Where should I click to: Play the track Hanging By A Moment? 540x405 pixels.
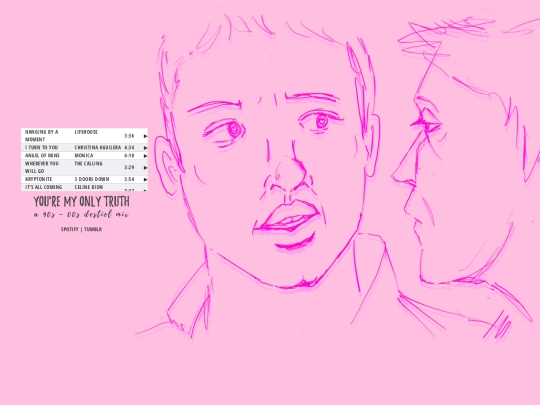point(145,136)
